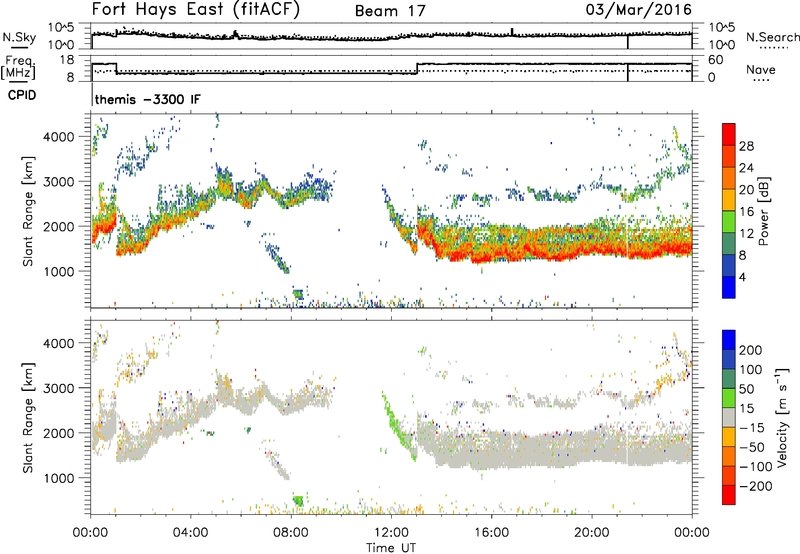This screenshot has height=554, width=800.
Task: Click the gray segment of Velocity colorbar
Action: click(x=729, y=418)
